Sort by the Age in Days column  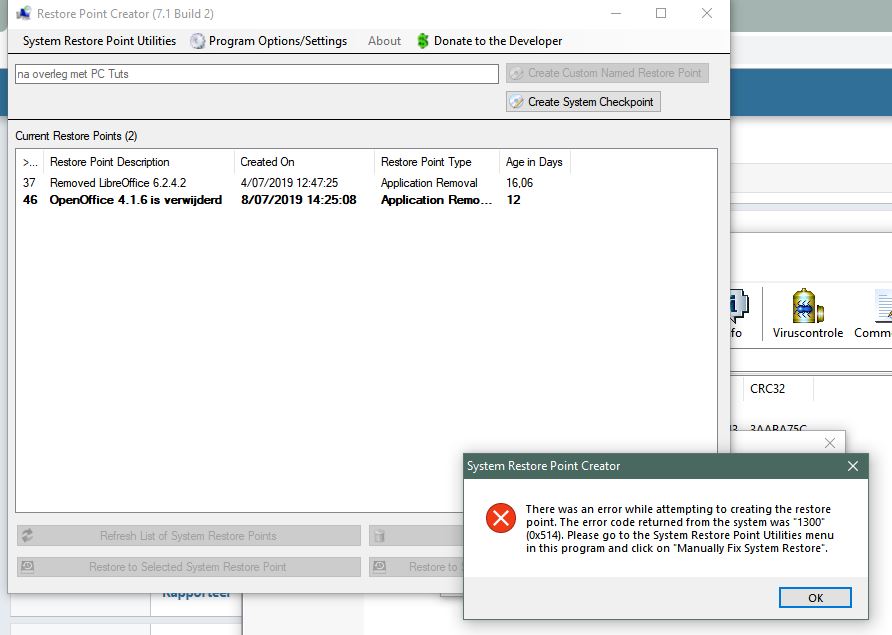(x=534, y=162)
